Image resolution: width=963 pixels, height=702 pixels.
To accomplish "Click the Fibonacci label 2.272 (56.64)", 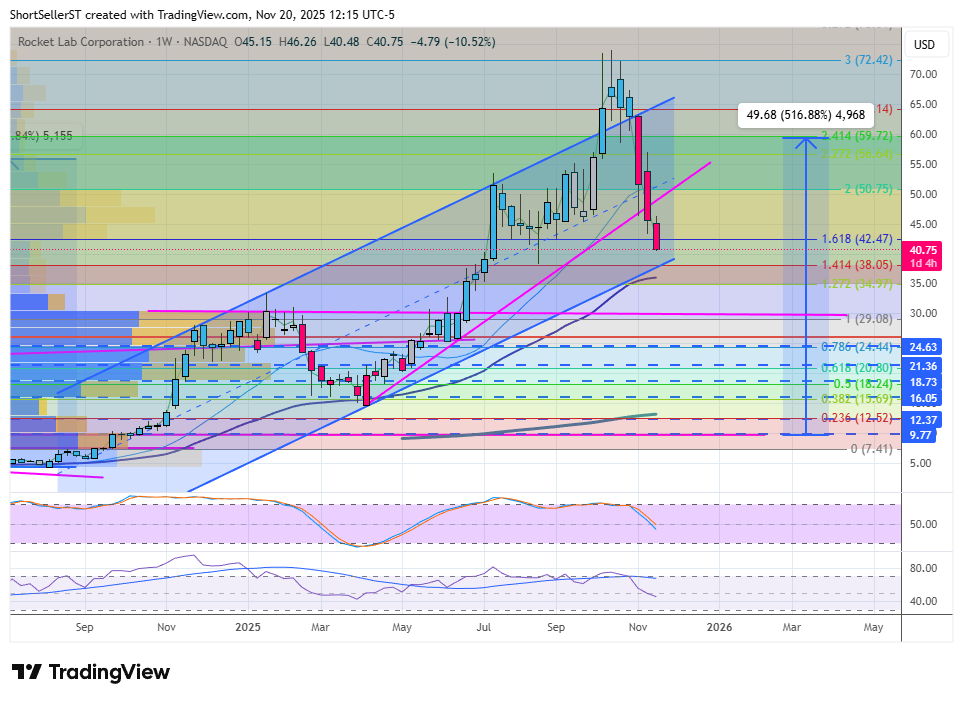I will point(857,154).
